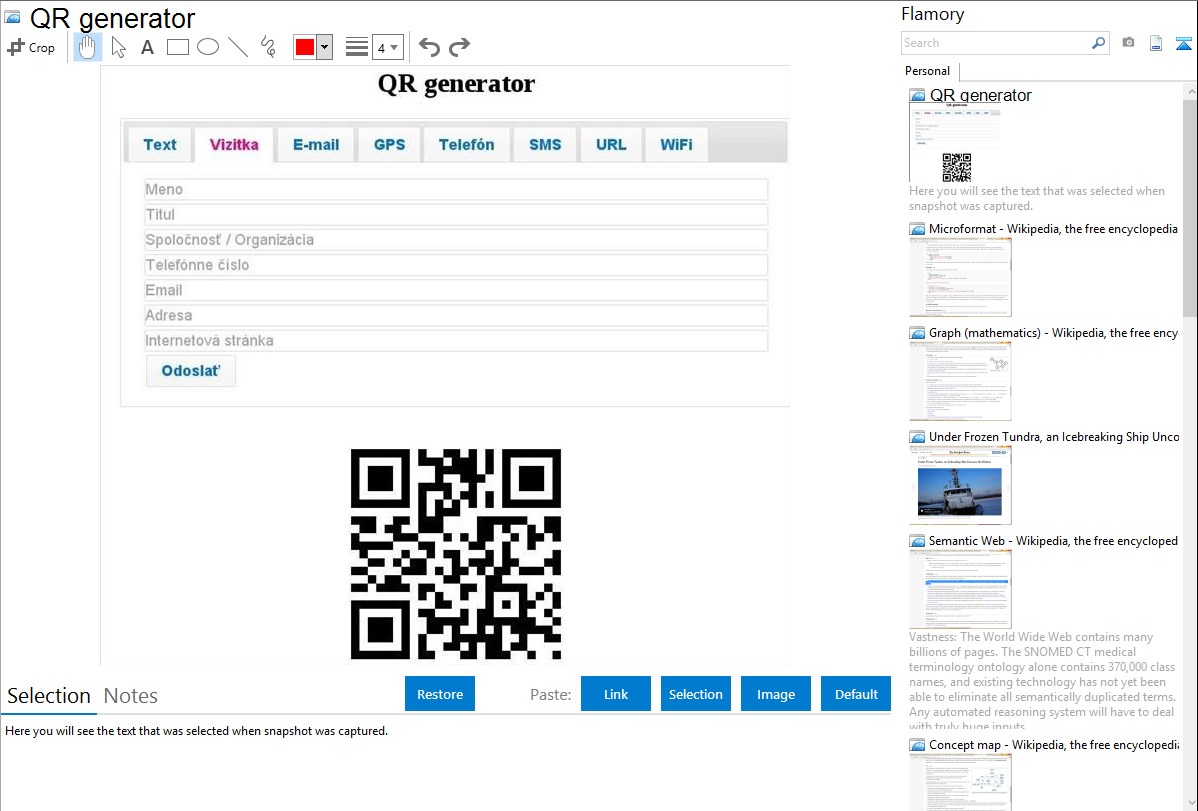Image resolution: width=1198 pixels, height=811 pixels.
Task: Click the Email input field
Action: click(456, 290)
